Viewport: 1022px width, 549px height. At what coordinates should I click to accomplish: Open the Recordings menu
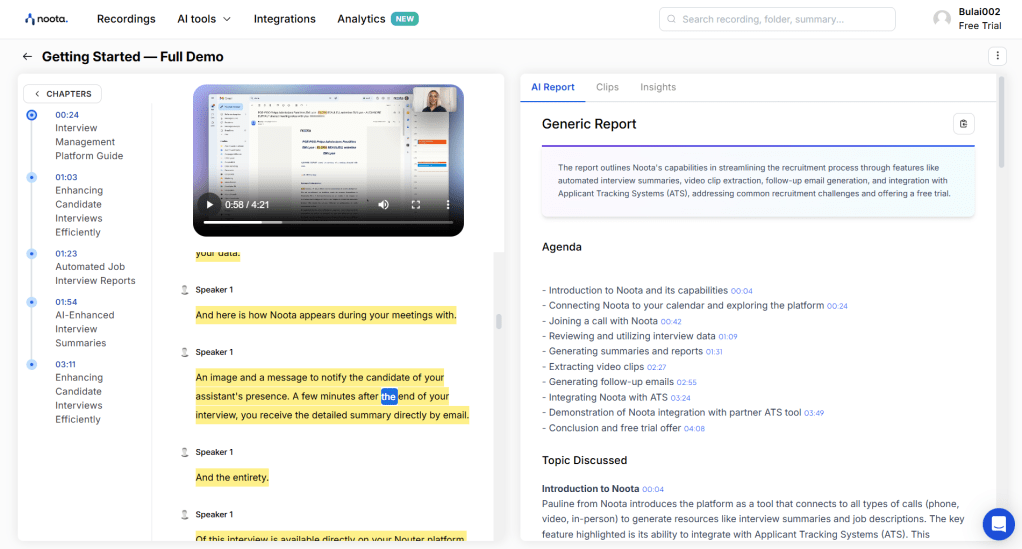[126, 19]
